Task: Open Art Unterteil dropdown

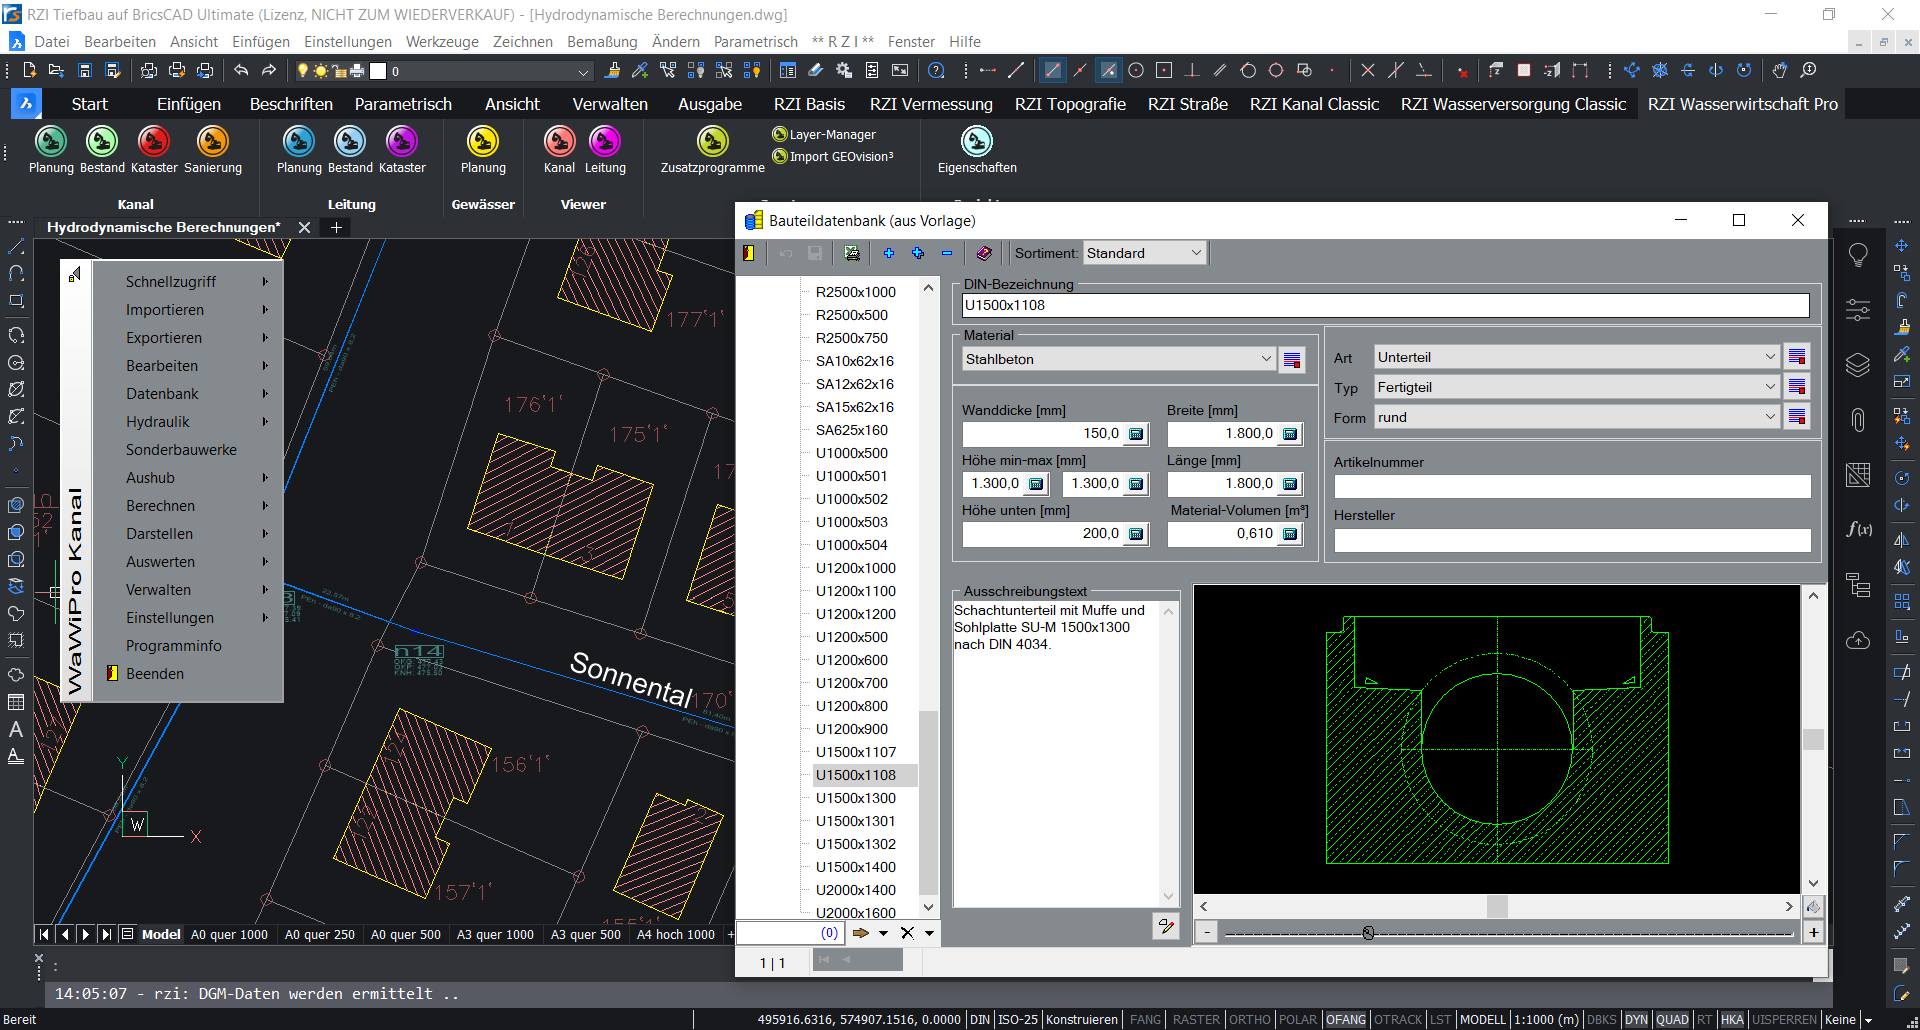Action: tap(1576, 357)
